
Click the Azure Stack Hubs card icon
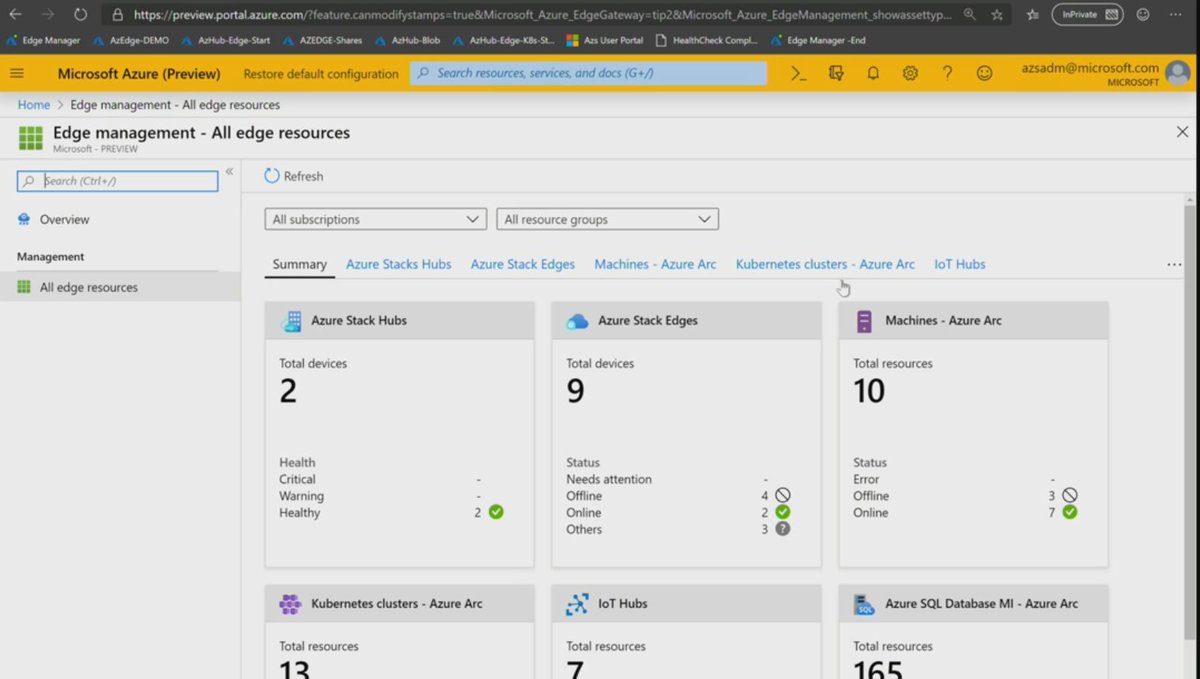click(292, 321)
